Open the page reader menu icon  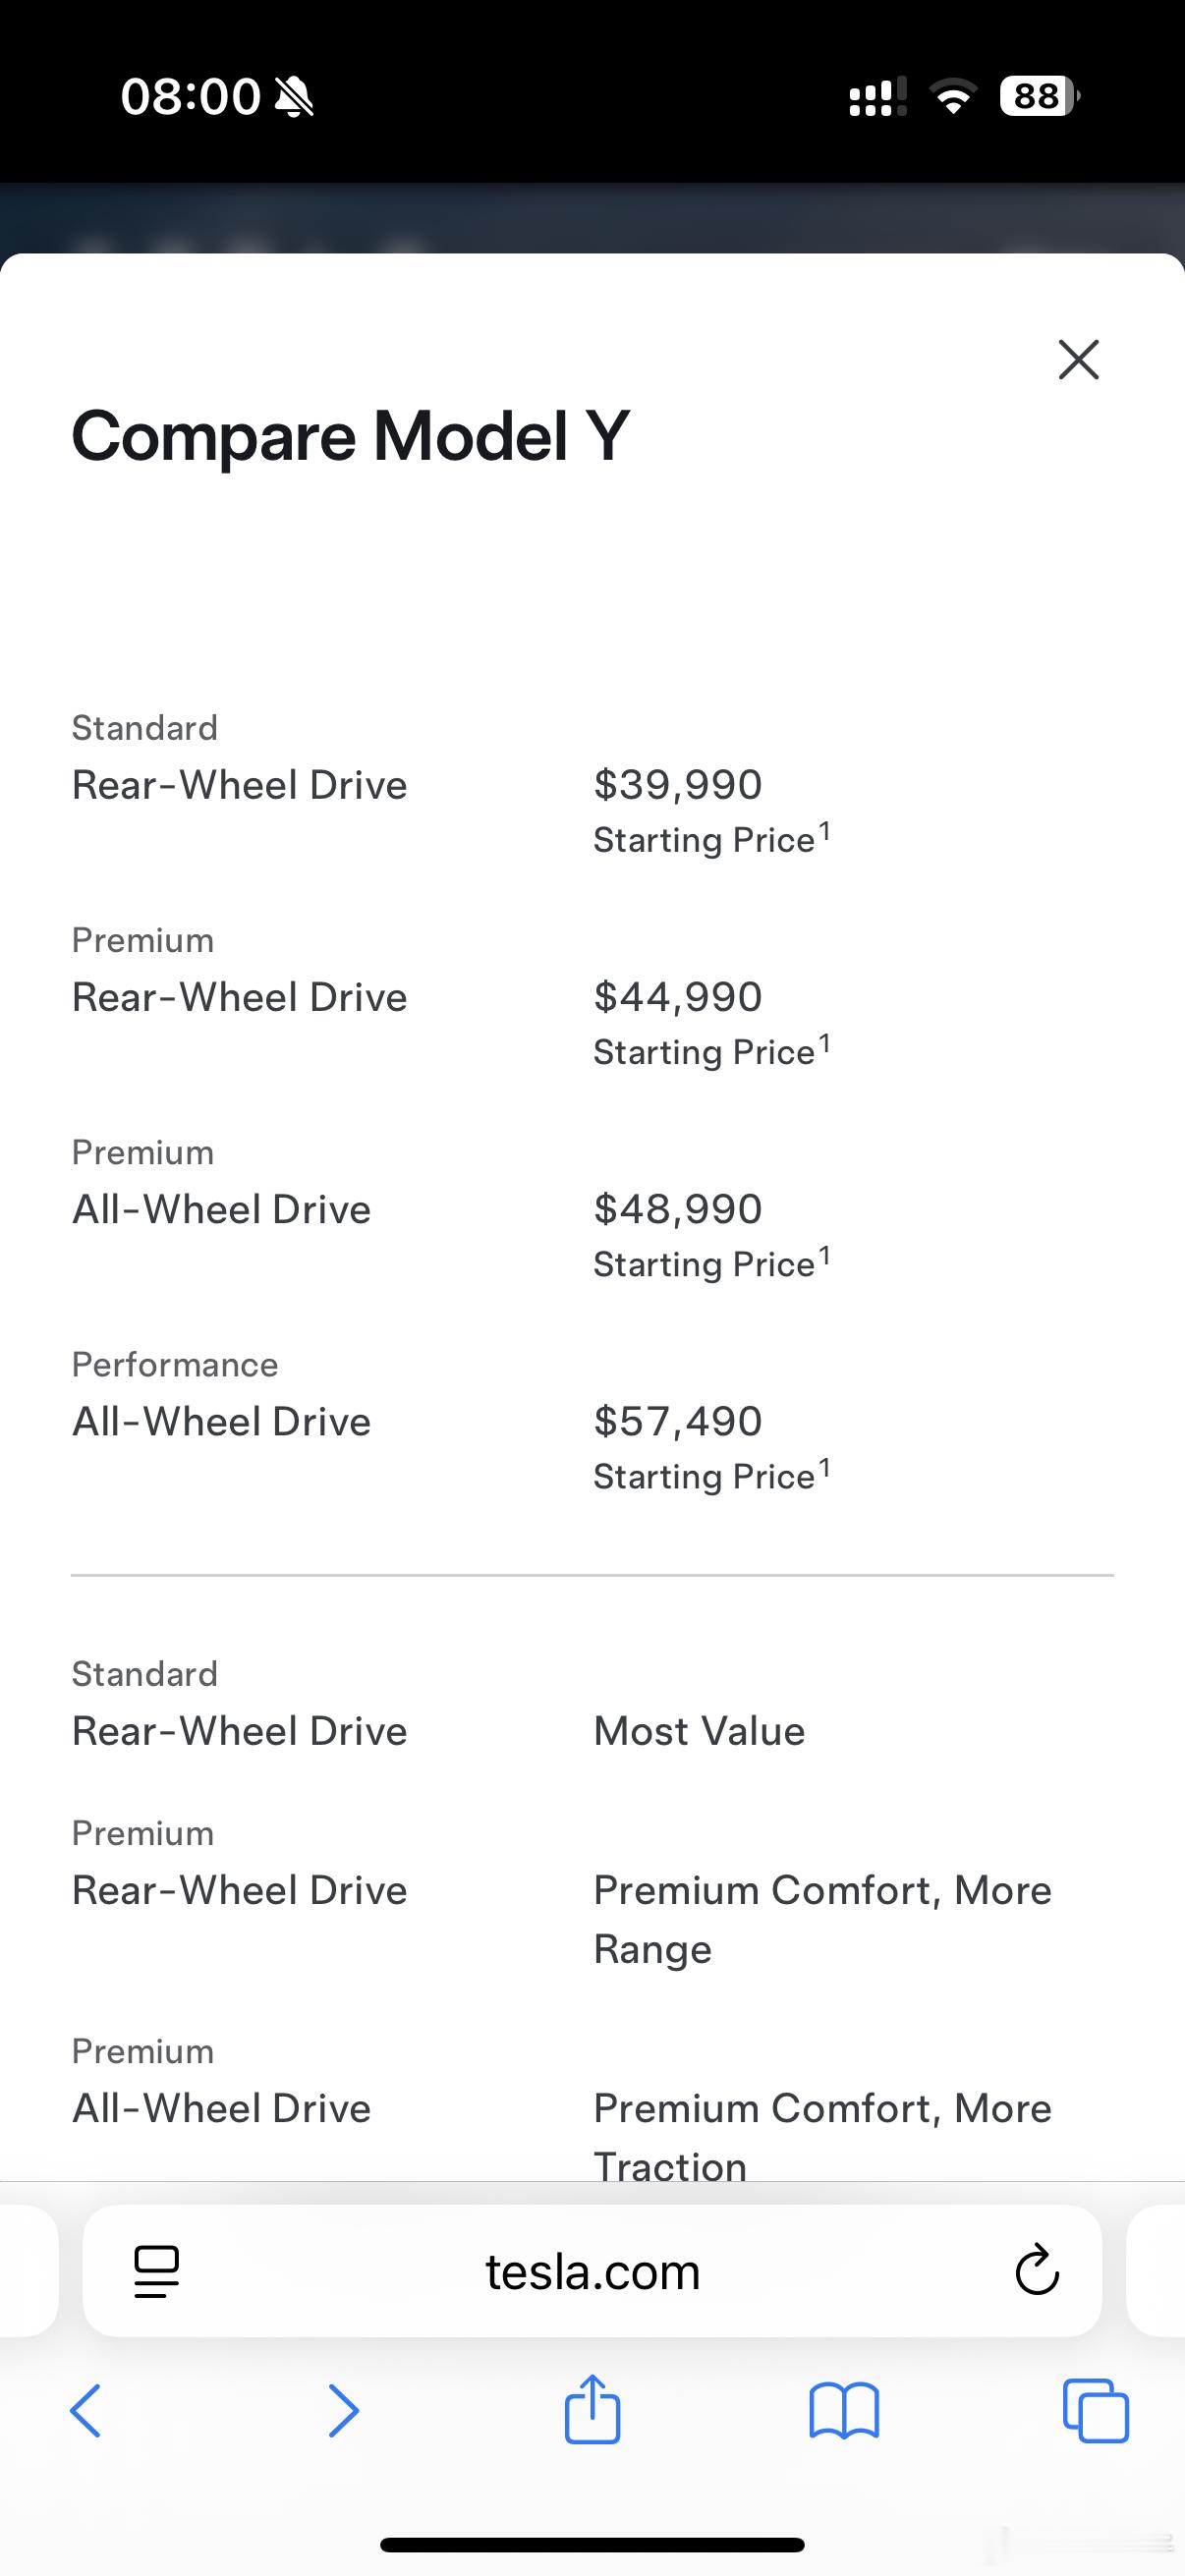[x=156, y=2271]
